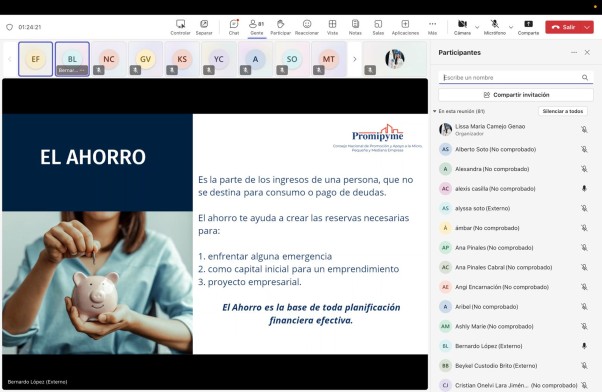Select the SO participant tile
This screenshot has height=392, width=602.
292,59
